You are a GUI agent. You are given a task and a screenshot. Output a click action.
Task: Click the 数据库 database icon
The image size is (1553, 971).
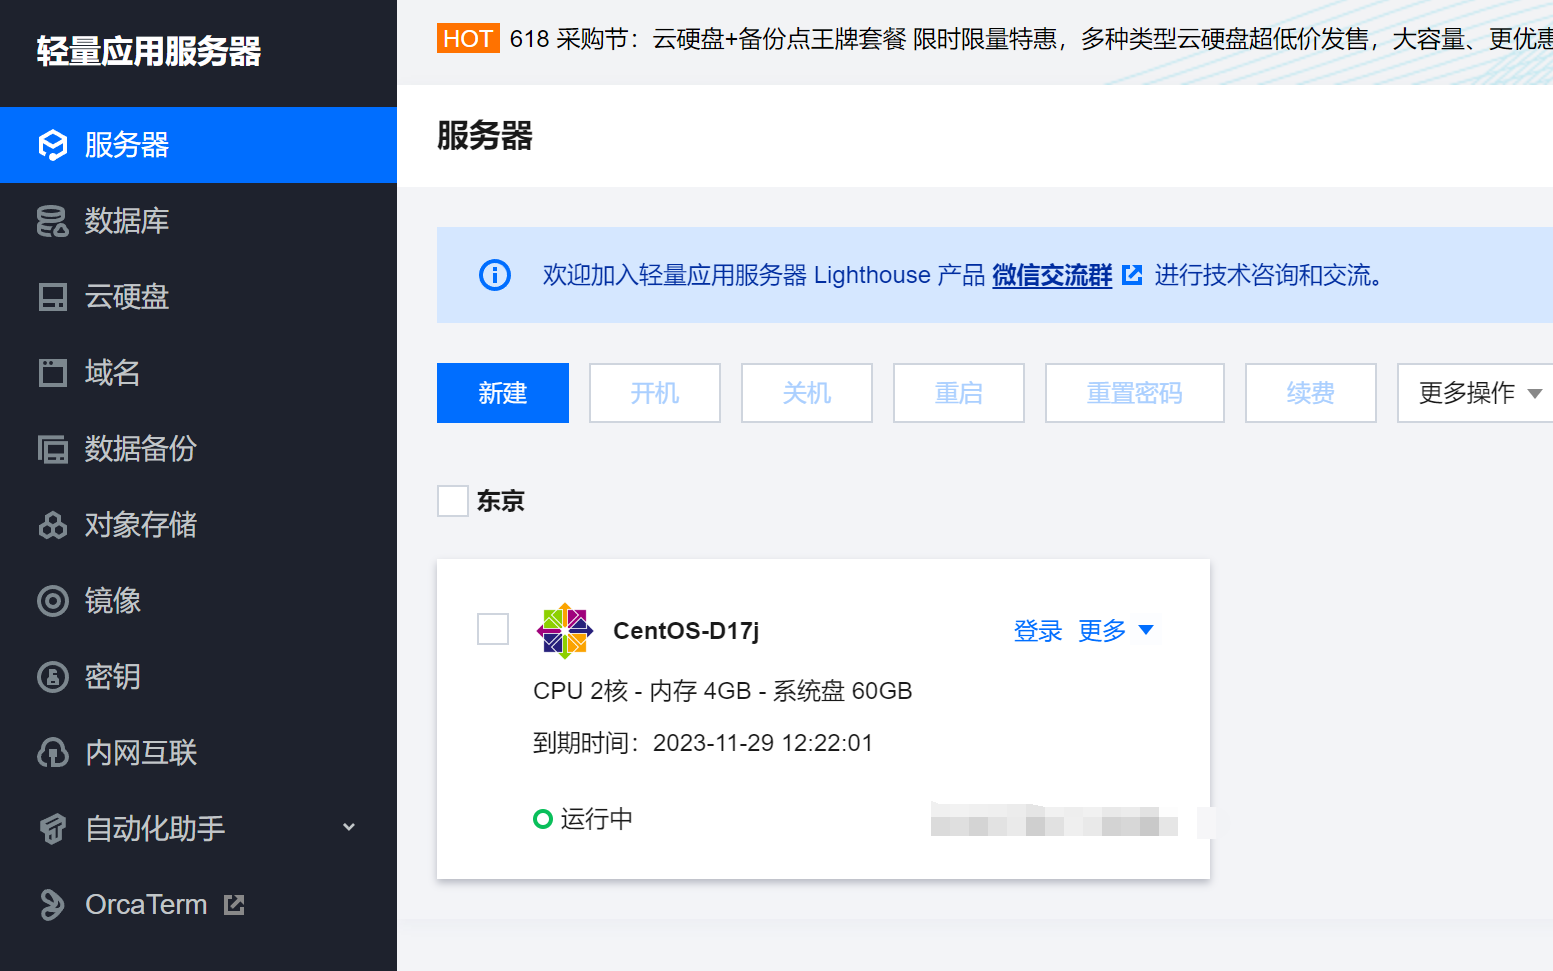(52, 221)
